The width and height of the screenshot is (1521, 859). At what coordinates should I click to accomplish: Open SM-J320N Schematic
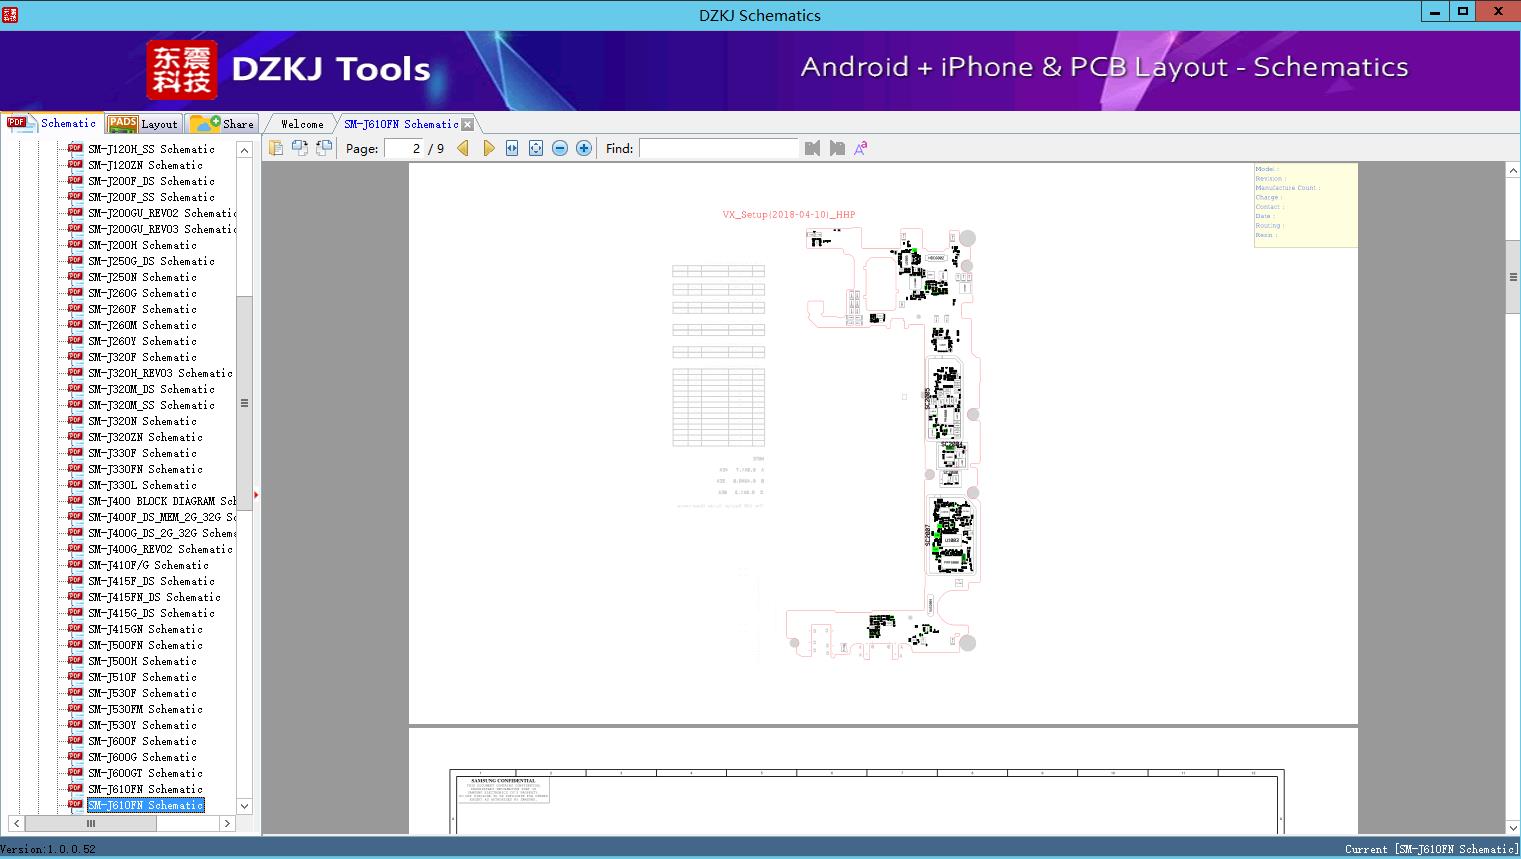pos(142,421)
